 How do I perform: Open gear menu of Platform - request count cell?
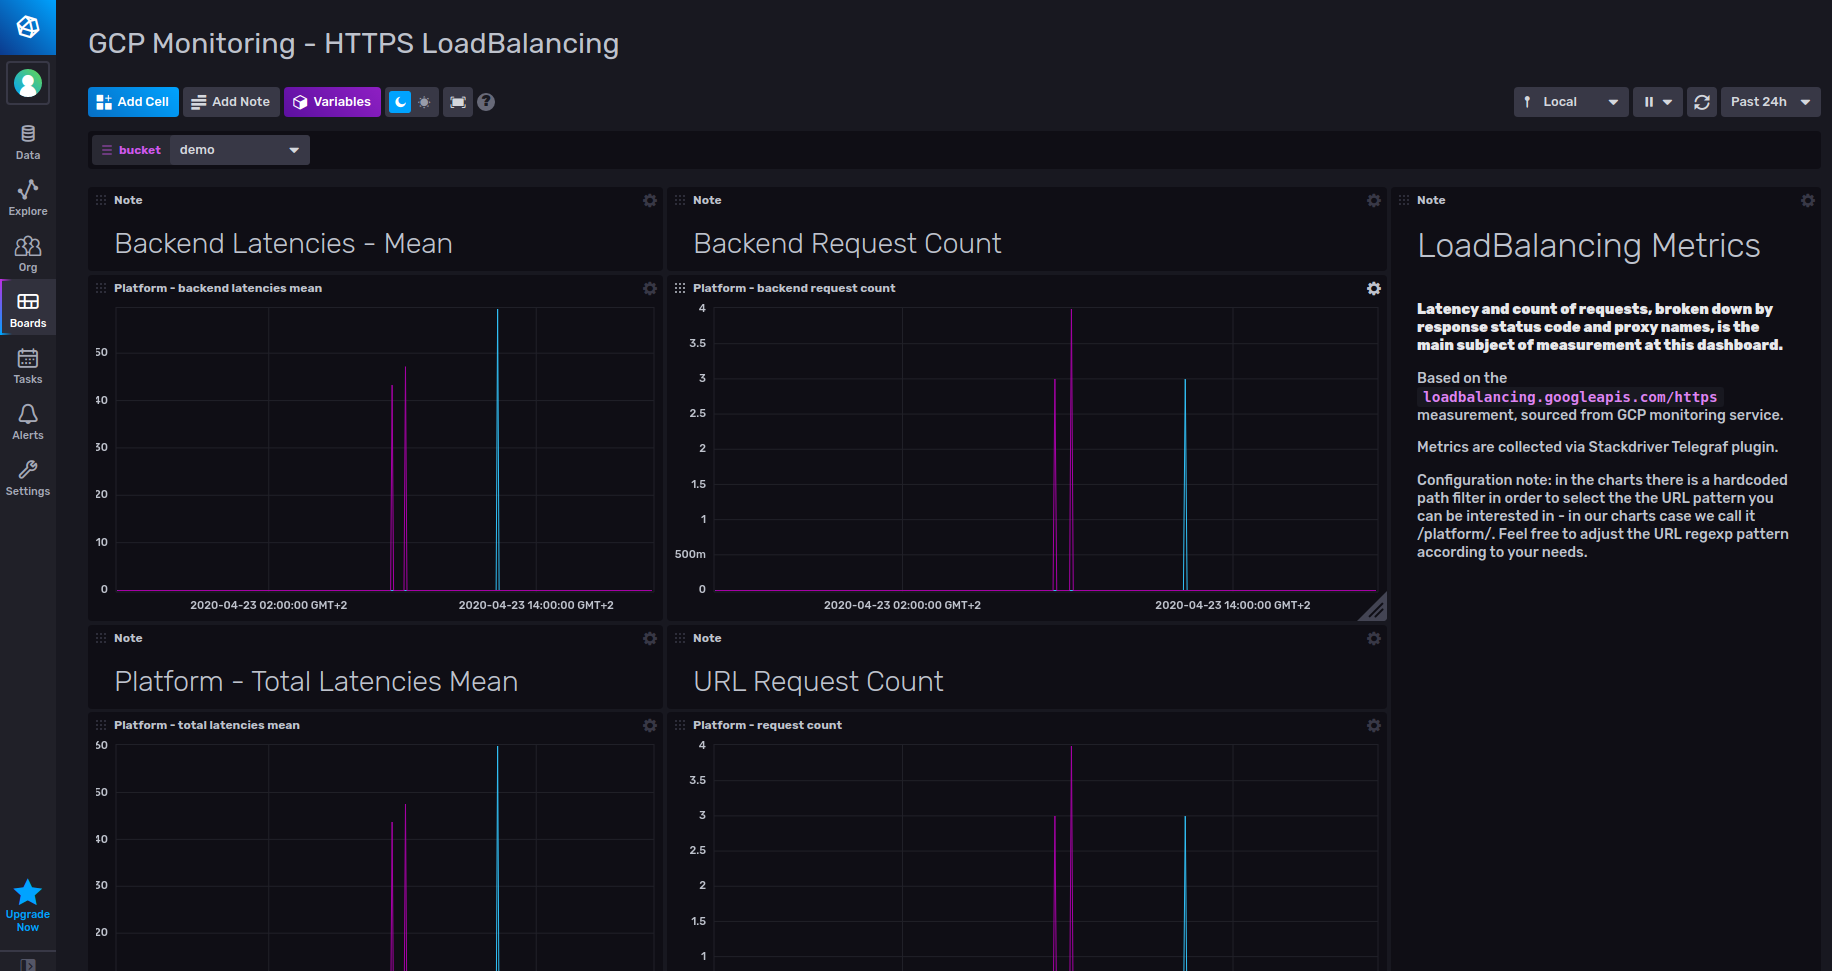click(x=1374, y=726)
